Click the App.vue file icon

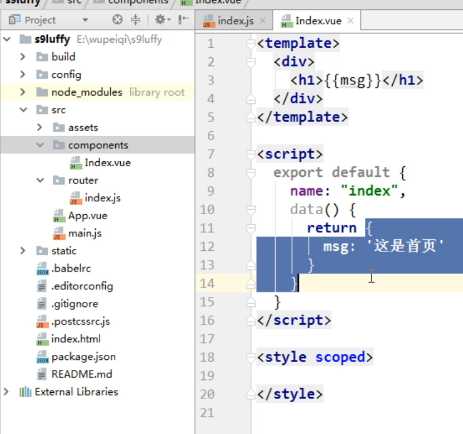click(59, 216)
